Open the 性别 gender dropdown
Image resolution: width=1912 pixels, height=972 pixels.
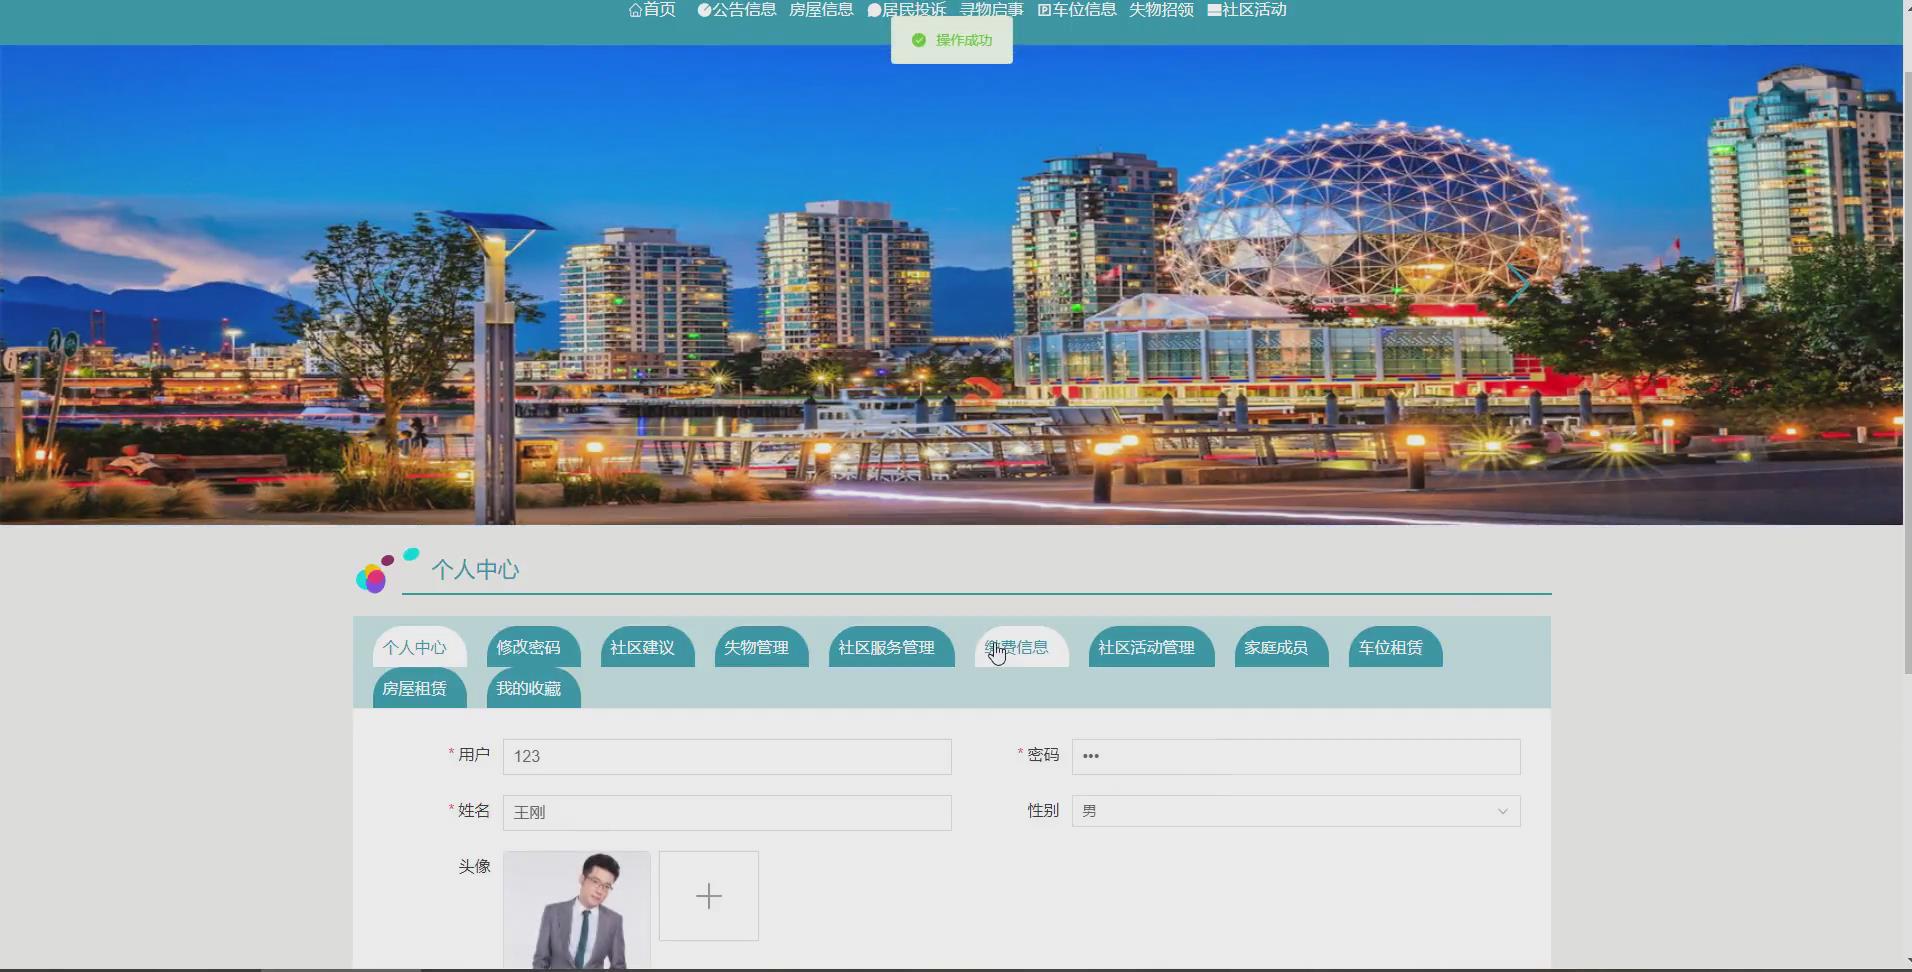pyautogui.click(x=1295, y=810)
